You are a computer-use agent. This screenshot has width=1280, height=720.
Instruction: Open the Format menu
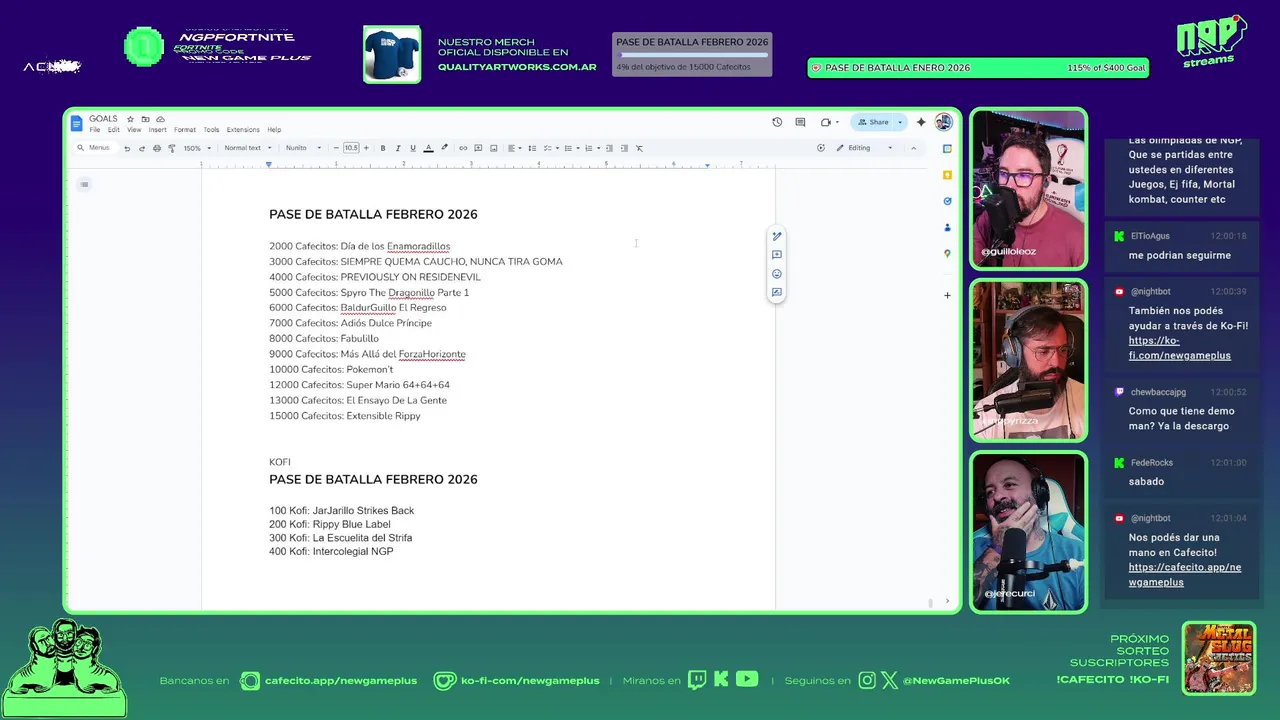185,130
